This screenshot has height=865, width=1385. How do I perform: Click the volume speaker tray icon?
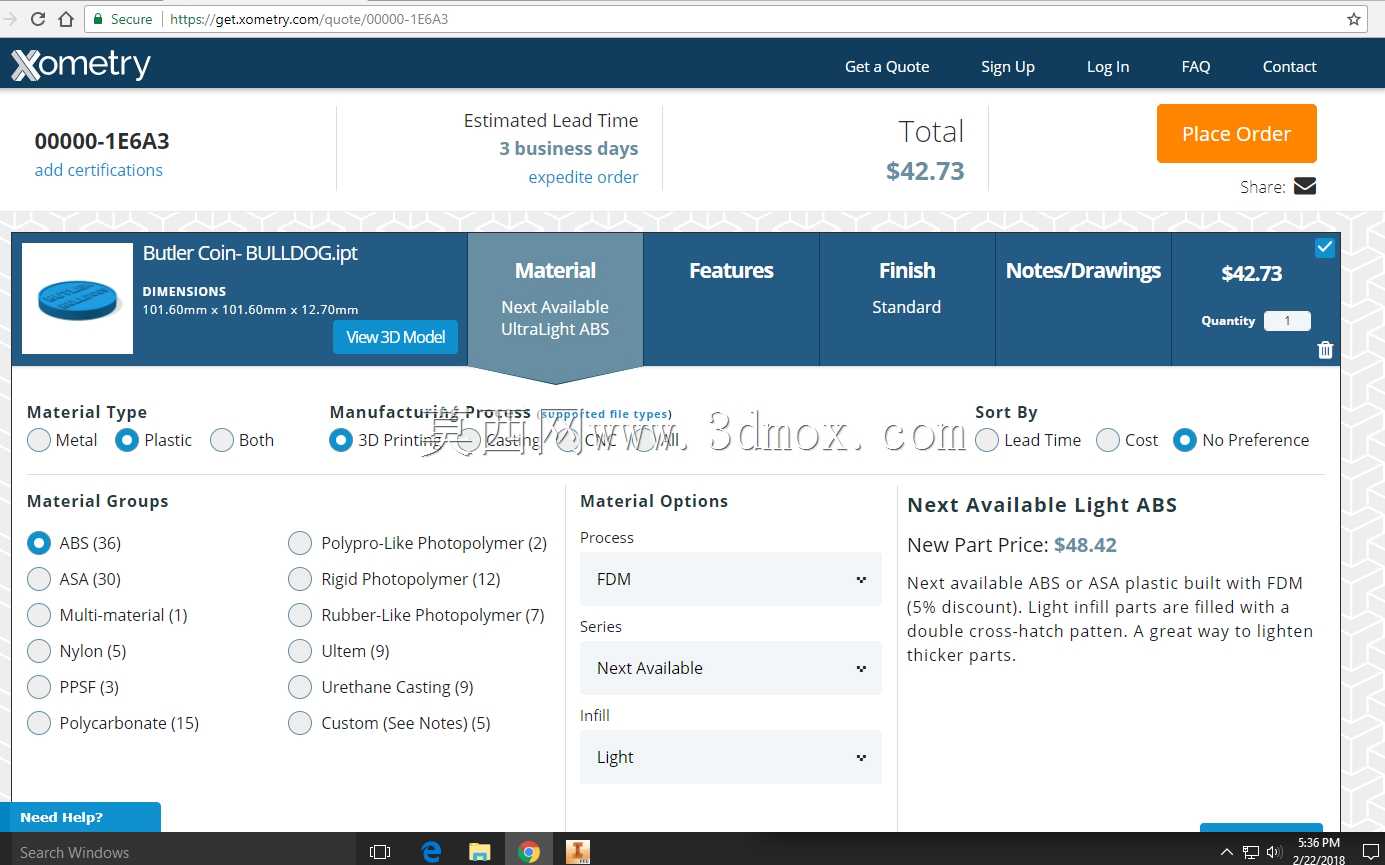point(1274,852)
